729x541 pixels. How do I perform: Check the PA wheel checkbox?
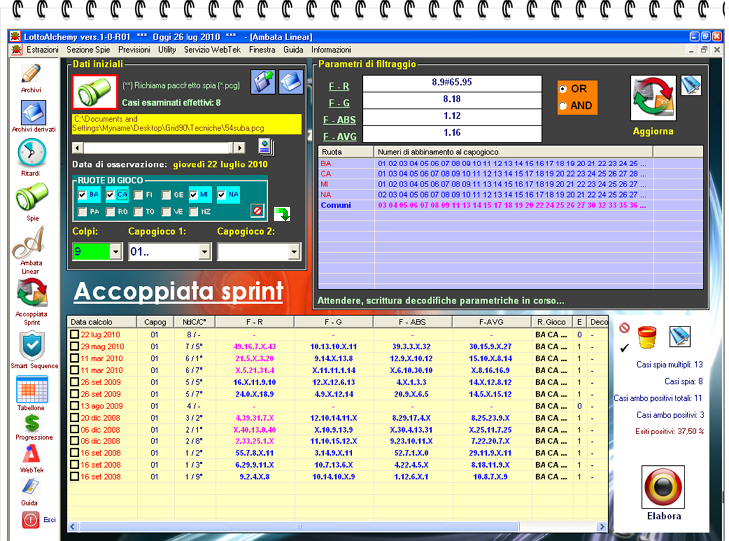82,211
